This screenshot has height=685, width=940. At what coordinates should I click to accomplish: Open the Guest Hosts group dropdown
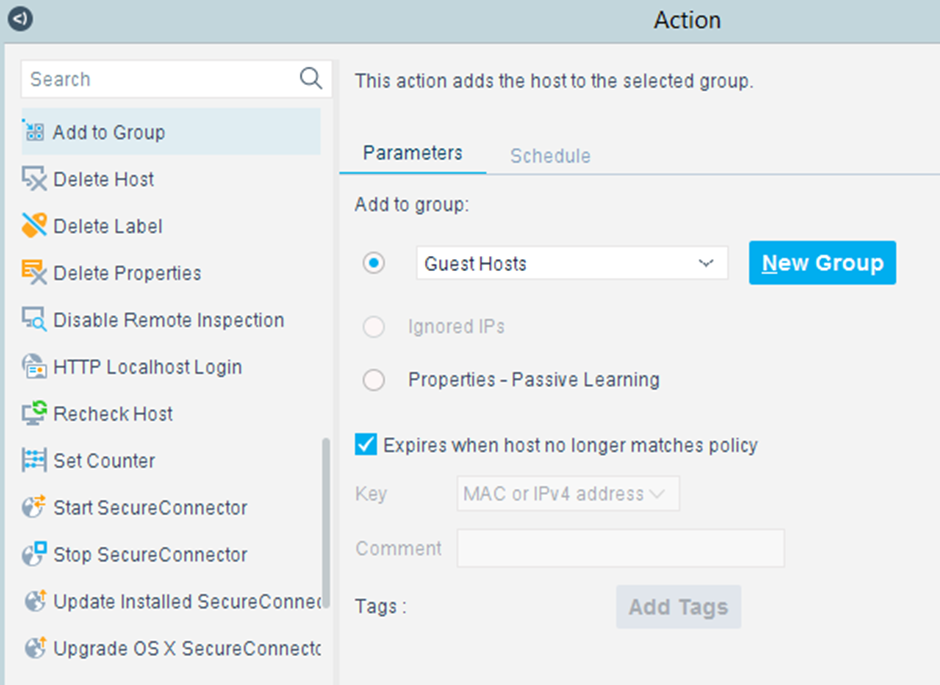click(572, 263)
